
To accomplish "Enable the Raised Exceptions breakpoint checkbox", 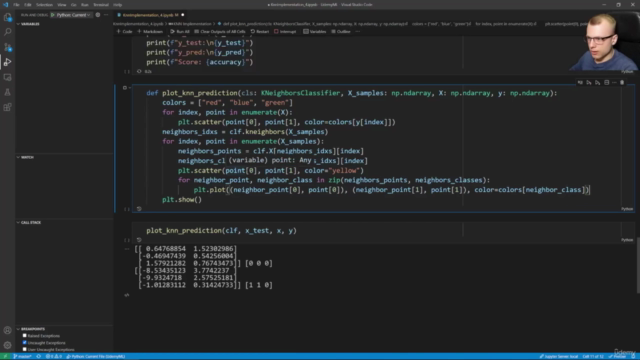I will coord(24,336).
